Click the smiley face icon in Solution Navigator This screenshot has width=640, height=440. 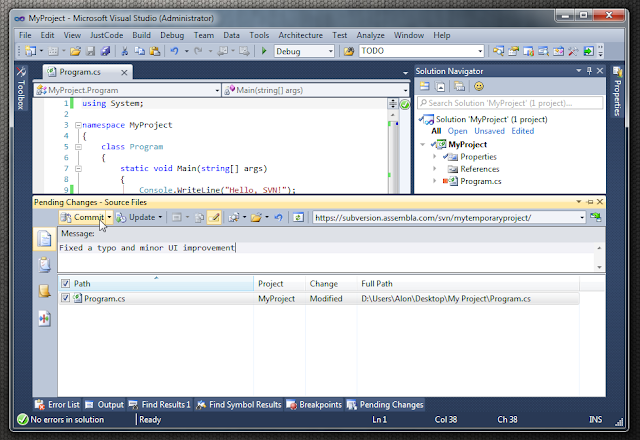click(478, 86)
